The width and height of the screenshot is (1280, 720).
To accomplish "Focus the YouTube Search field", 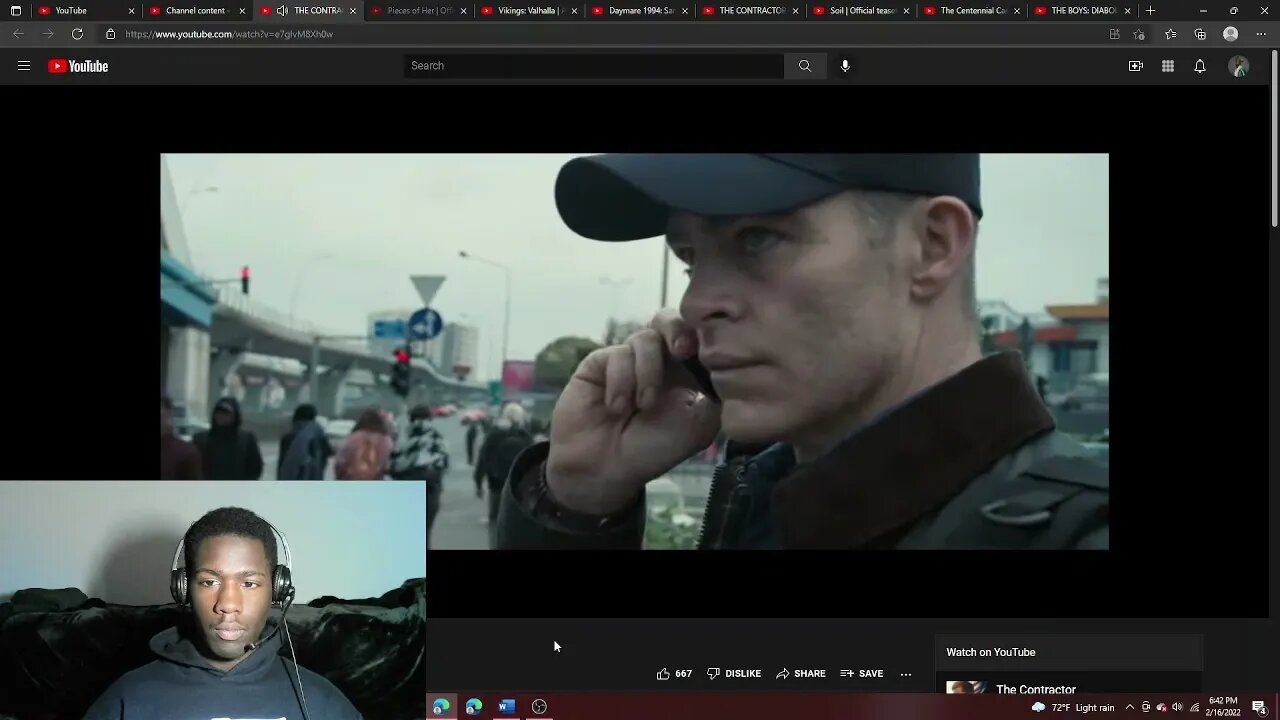I will [594, 66].
